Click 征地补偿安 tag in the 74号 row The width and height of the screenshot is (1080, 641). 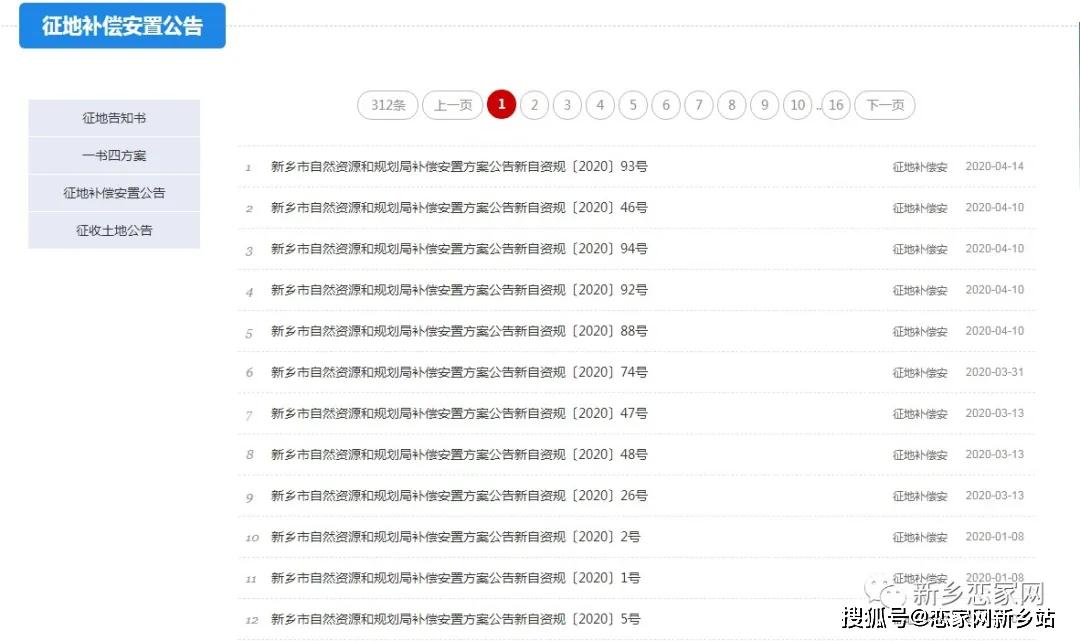coord(920,372)
